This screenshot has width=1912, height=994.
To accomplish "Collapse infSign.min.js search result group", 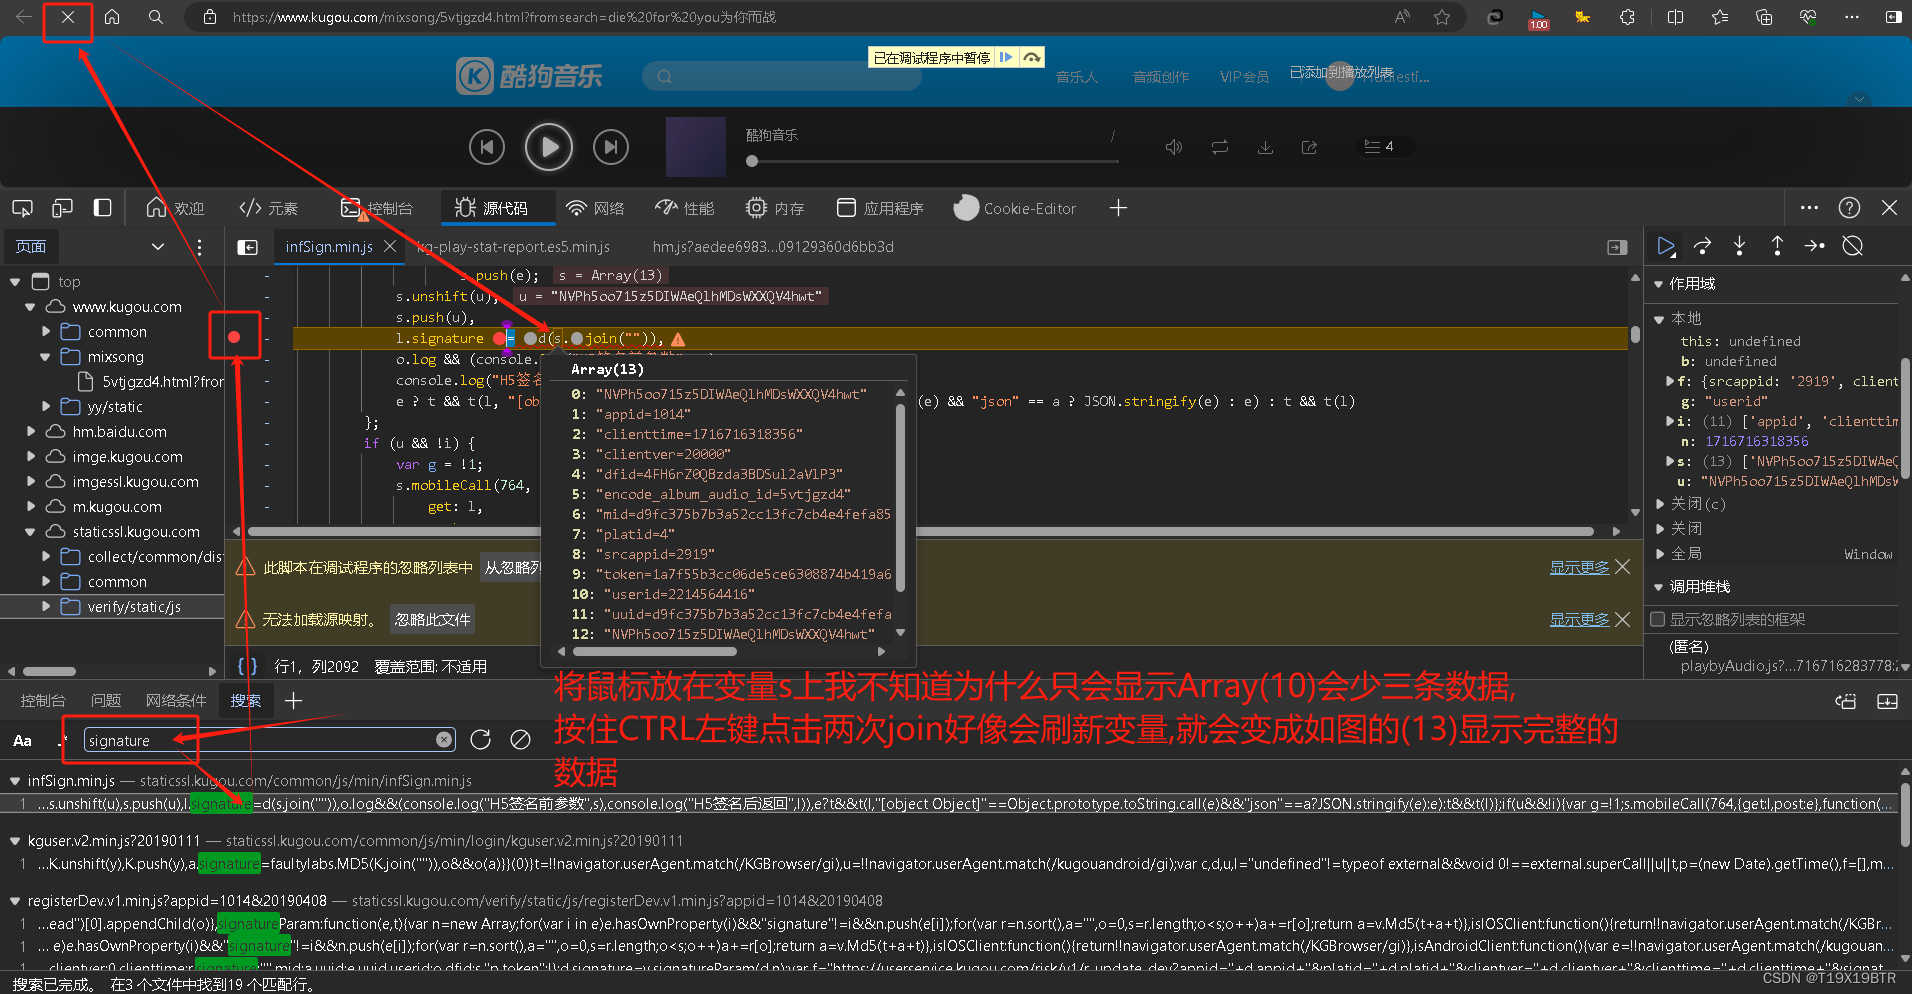I will pyautogui.click(x=15, y=781).
